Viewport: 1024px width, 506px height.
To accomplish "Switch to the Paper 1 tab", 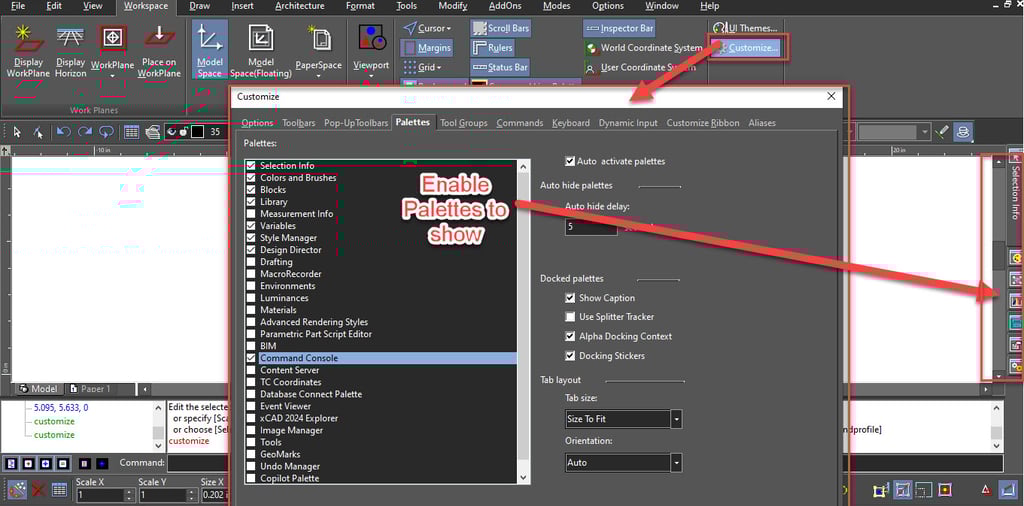I will [90, 389].
